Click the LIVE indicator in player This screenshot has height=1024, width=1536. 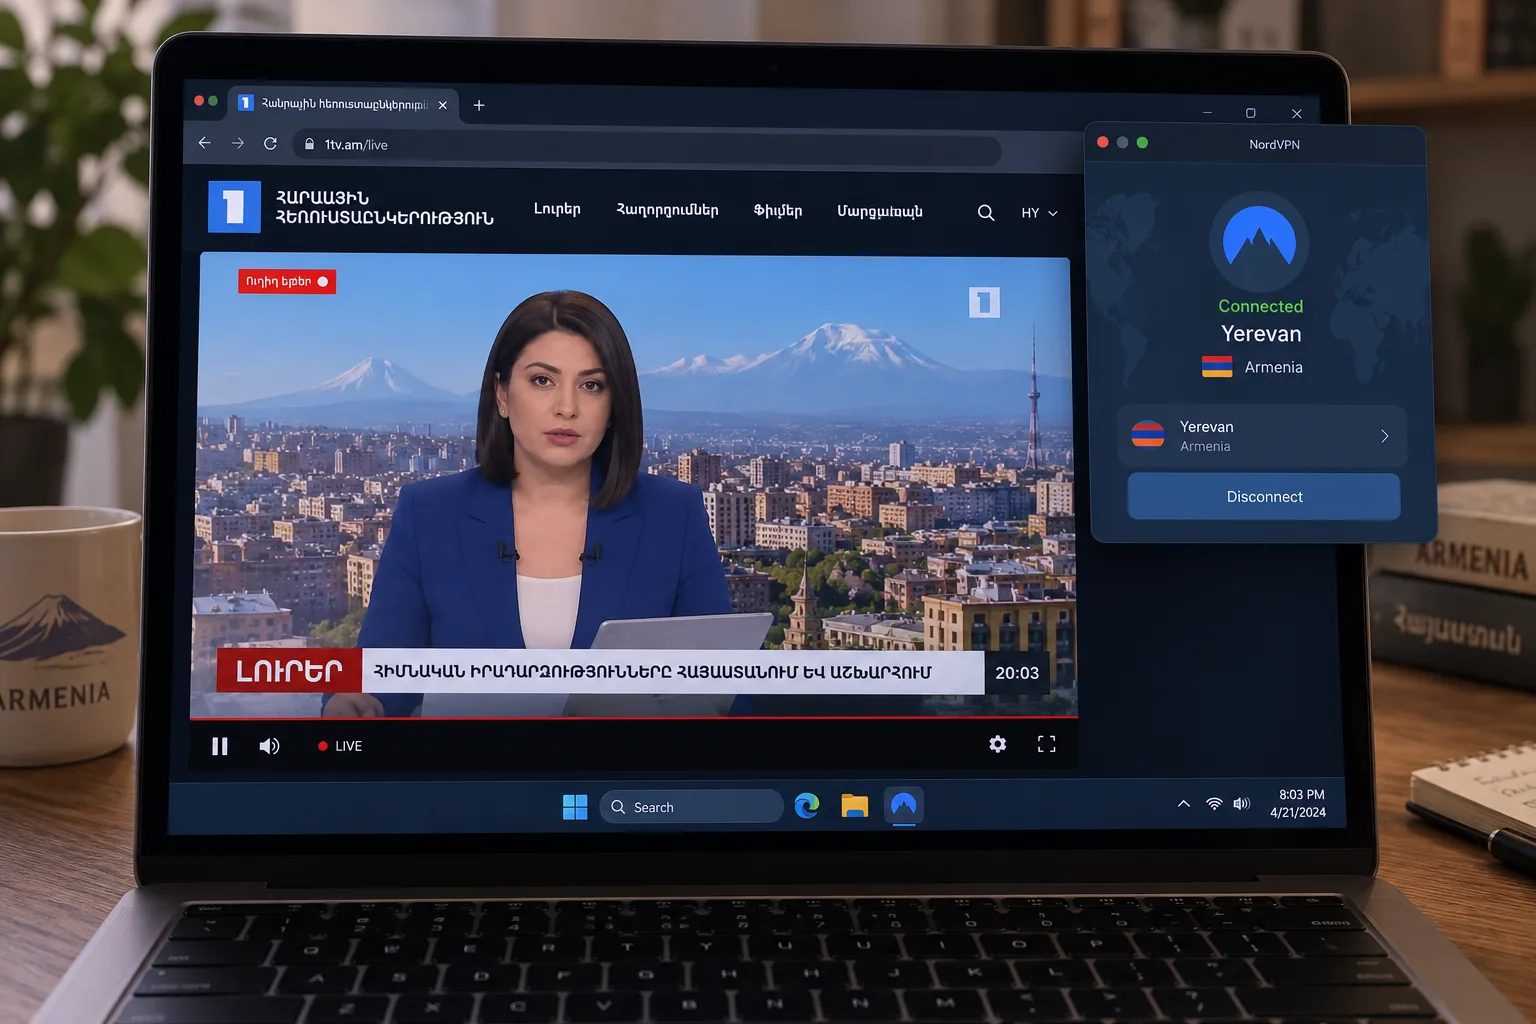click(x=340, y=746)
